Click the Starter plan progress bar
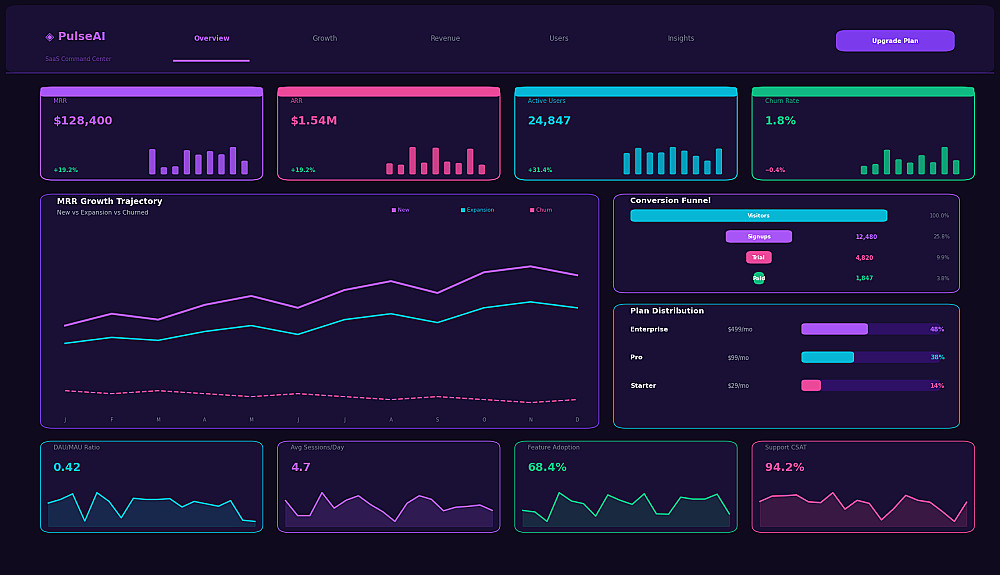This screenshot has width=1000, height=575. coord(874,385)
